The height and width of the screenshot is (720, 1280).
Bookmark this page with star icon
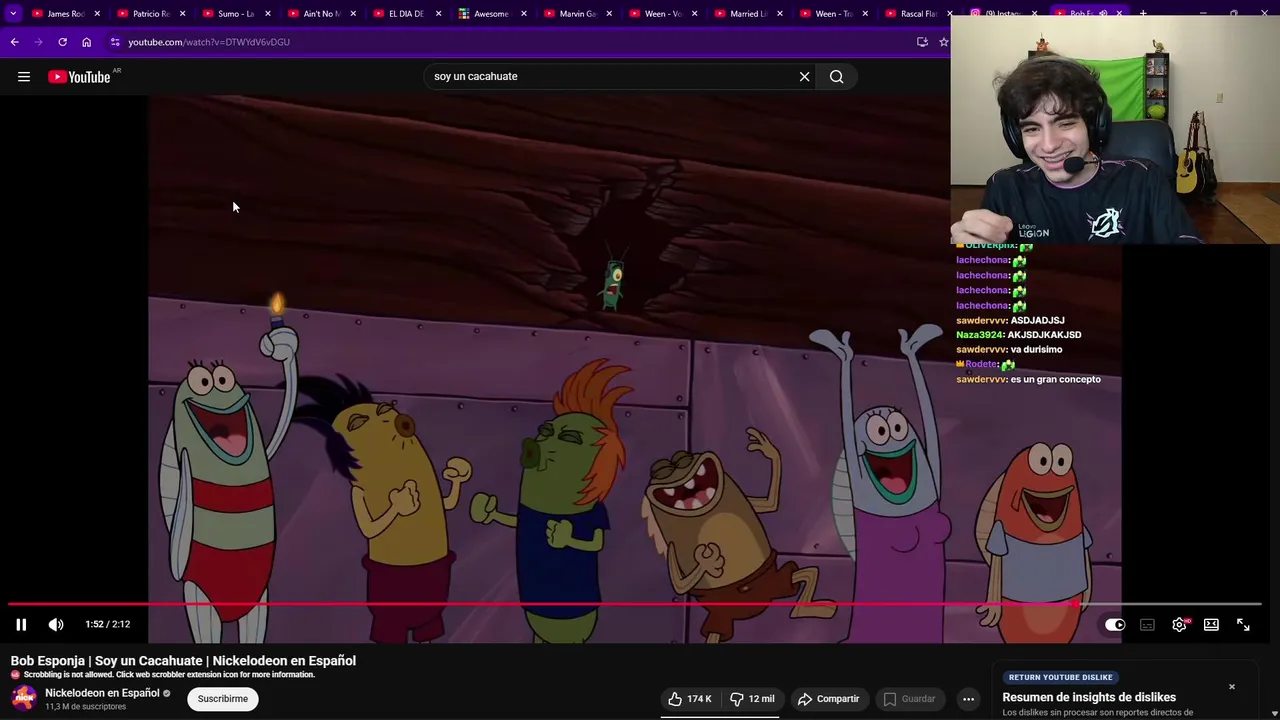tap(943, 42)
